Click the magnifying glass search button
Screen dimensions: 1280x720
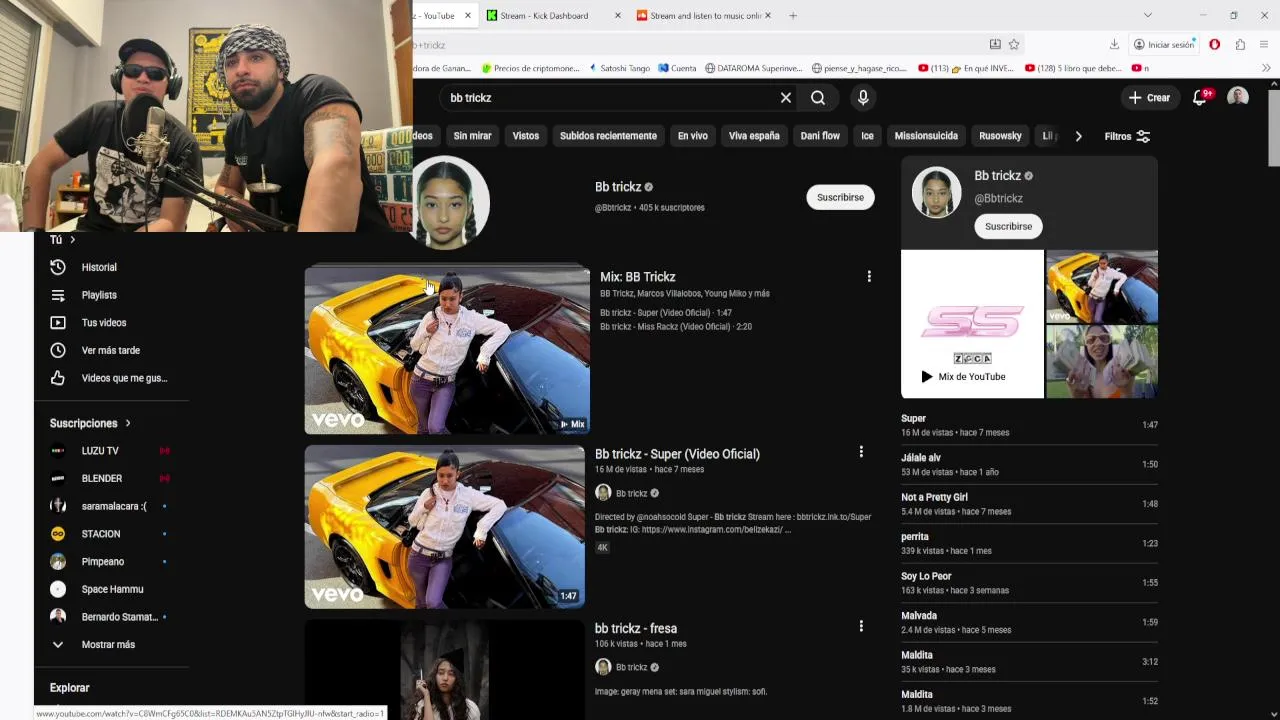click(818, 98)
